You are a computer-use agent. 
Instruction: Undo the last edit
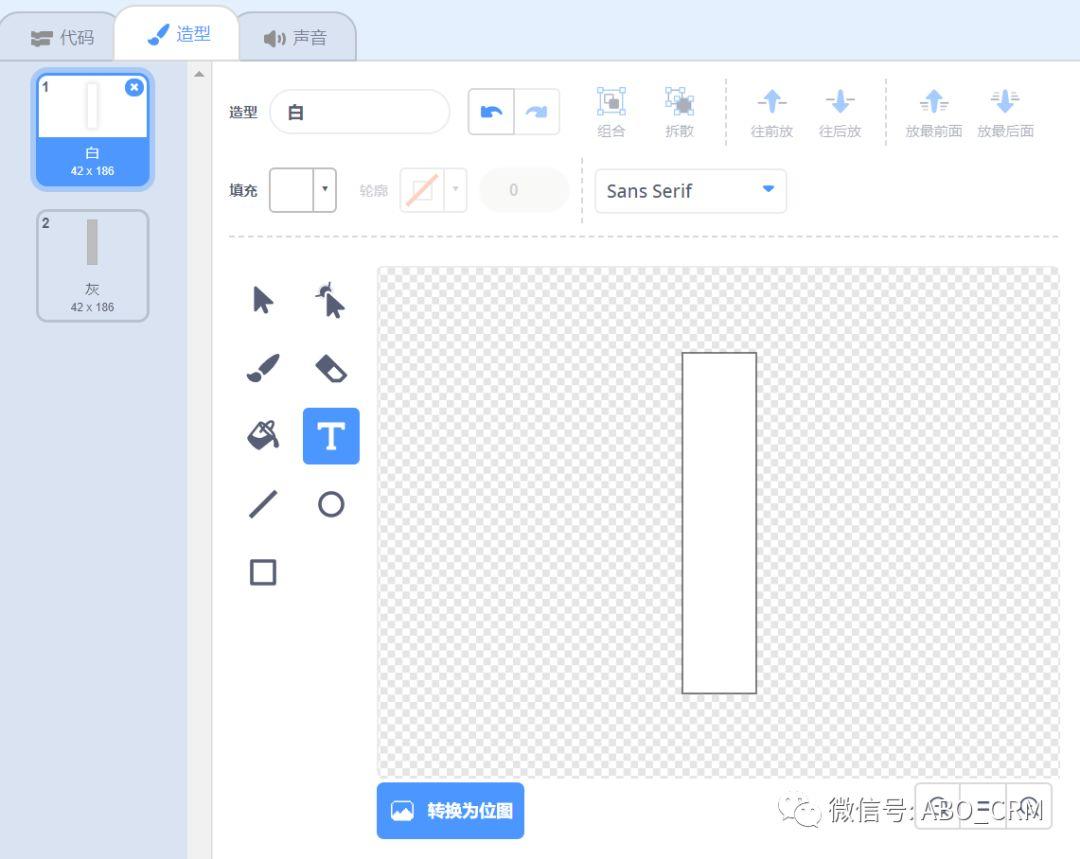click(x=491, y=112)
